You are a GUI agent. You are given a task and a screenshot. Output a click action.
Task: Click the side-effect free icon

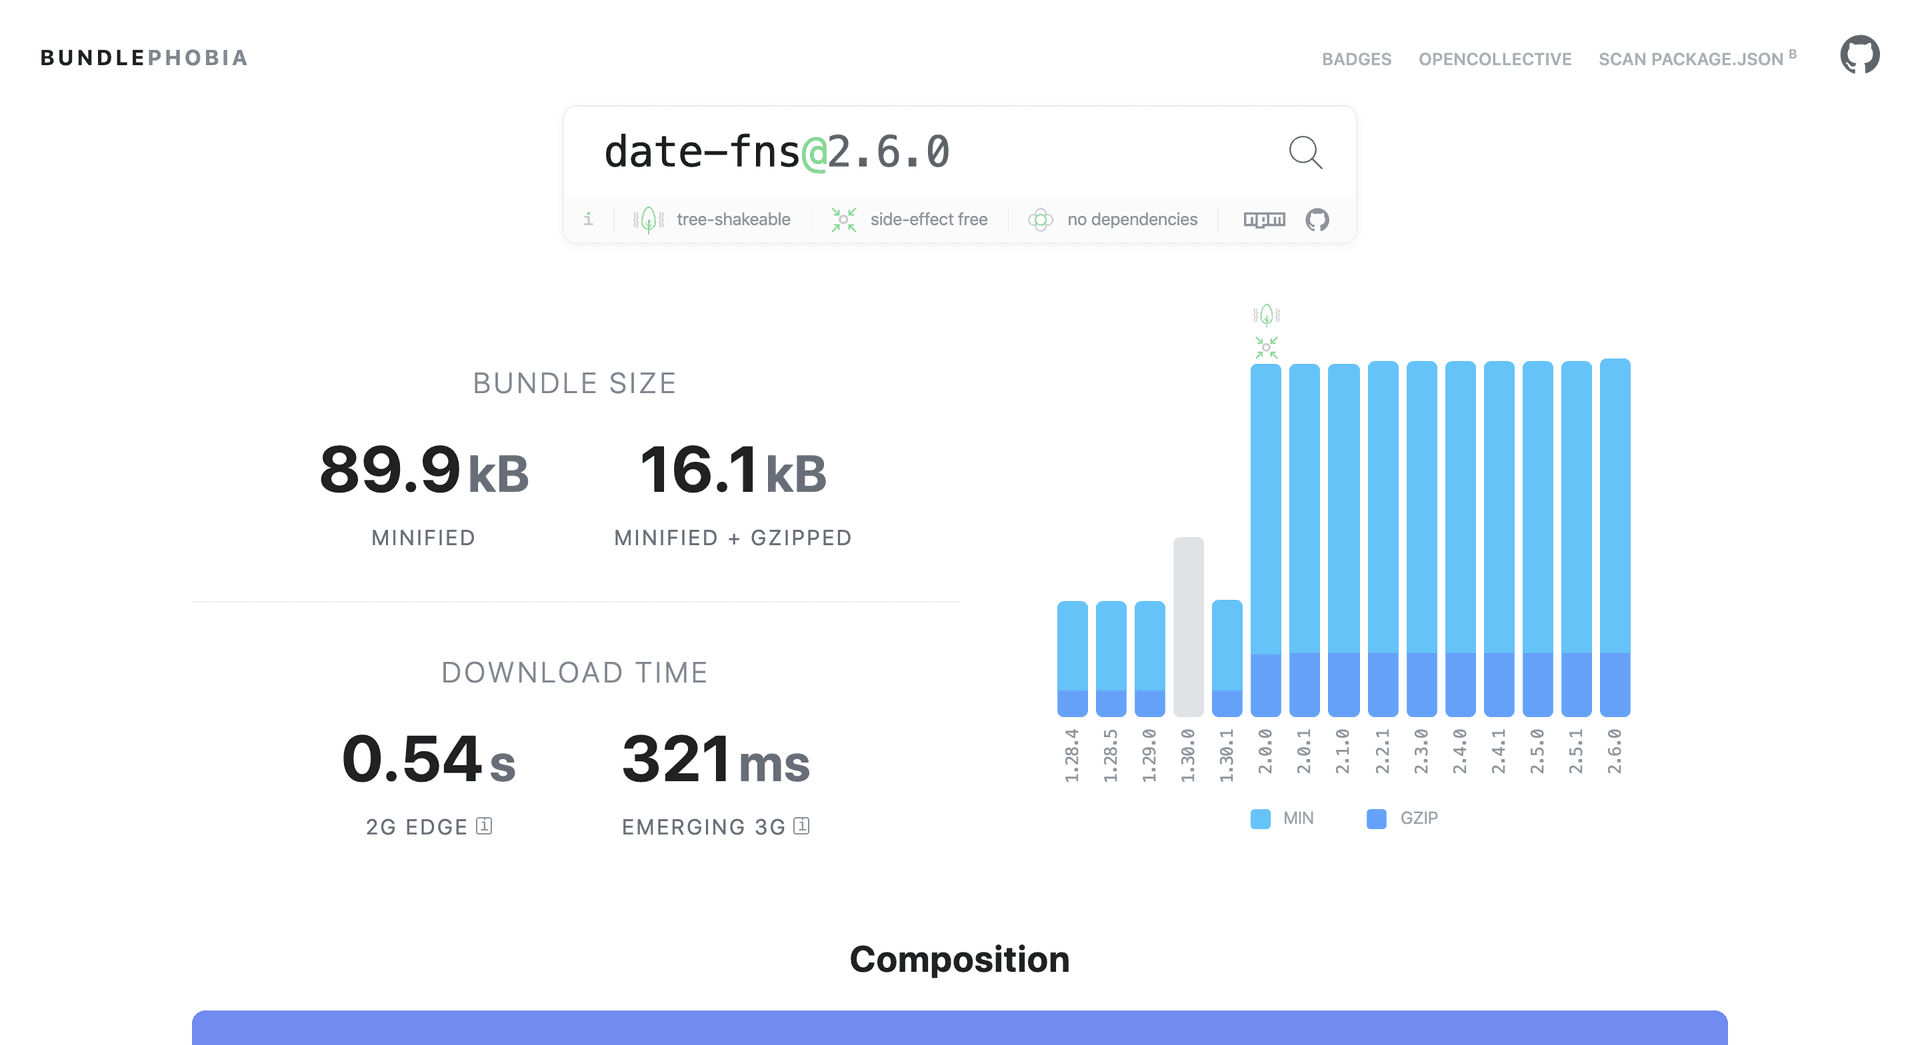843,219
